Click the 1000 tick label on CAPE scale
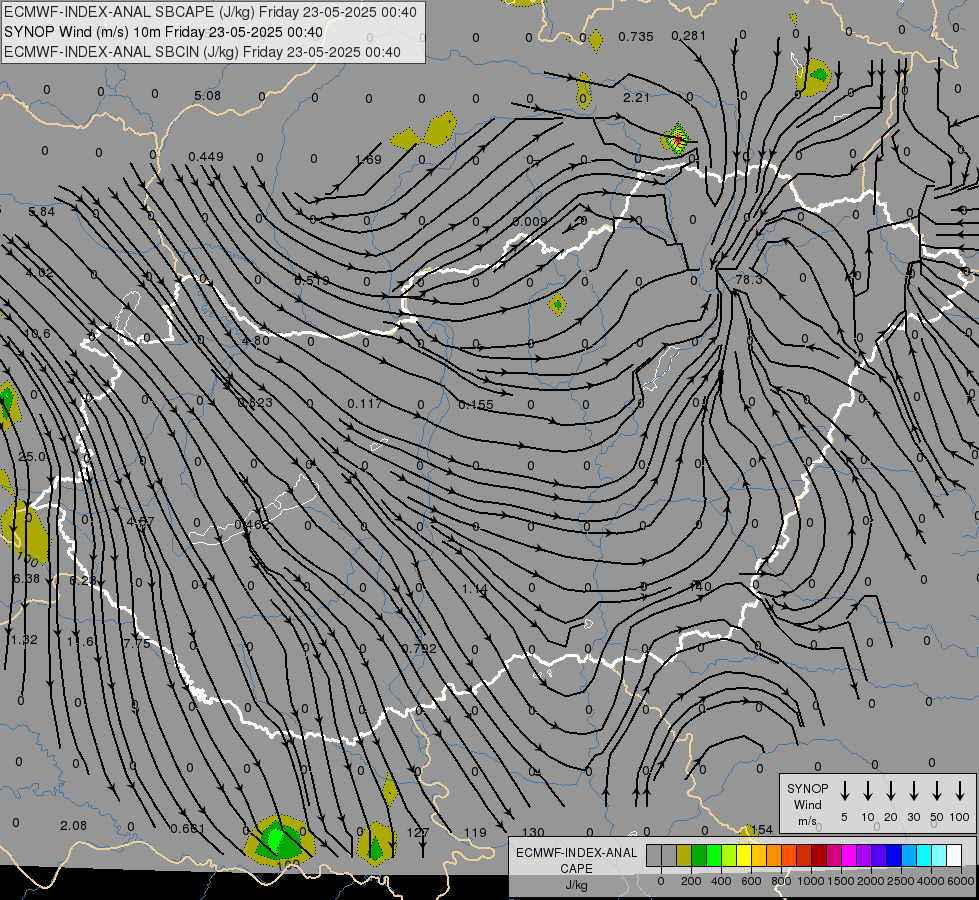979x900 pixels. [x=811, y=881]
